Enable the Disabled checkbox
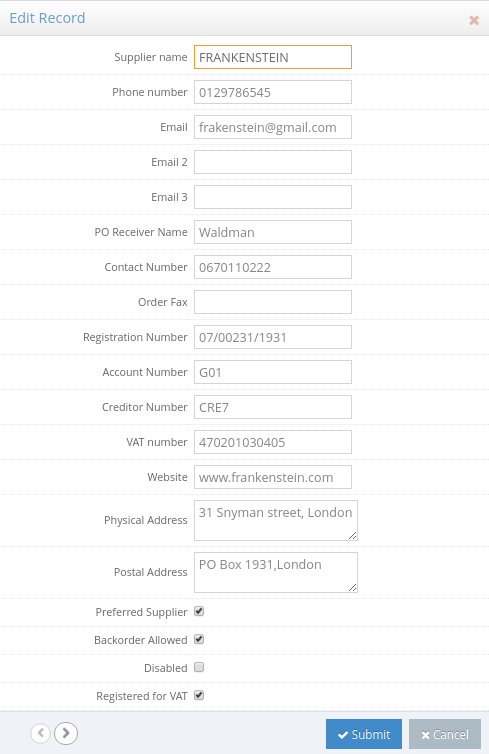 click(199, 667)
